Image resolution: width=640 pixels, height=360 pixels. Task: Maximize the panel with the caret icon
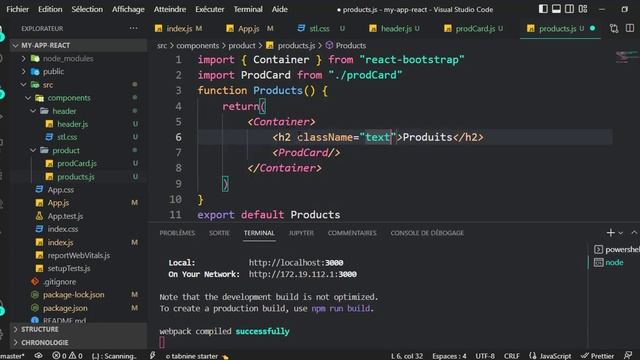click(634, 233)
